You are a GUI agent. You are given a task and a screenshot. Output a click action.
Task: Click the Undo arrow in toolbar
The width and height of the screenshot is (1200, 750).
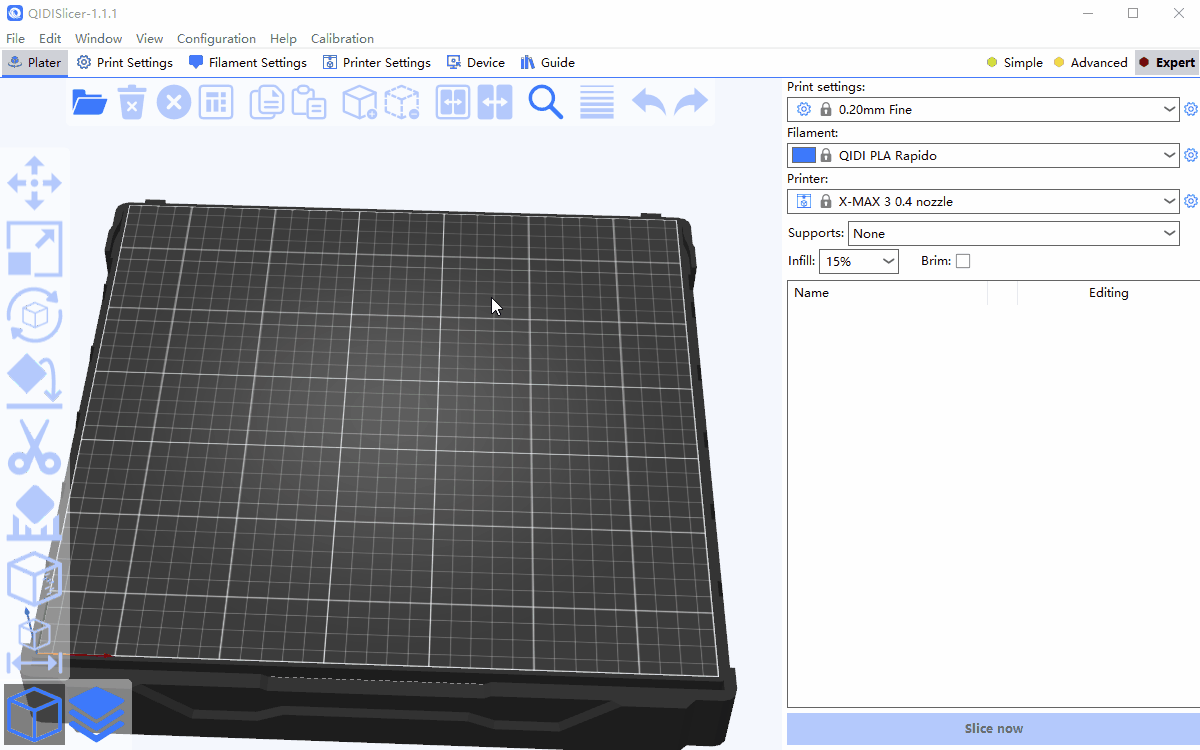click(x=649, y=102)
